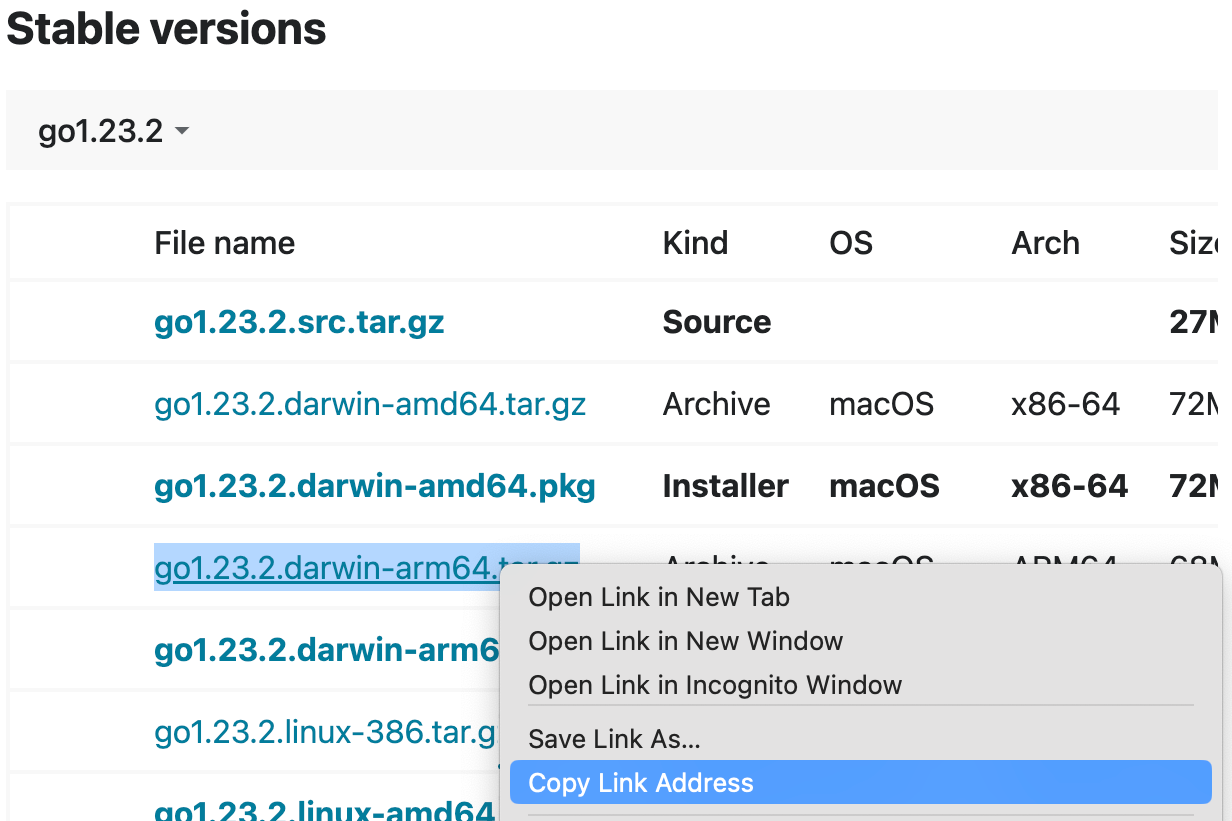Screen dimensions: 1232x821
Task: Select Copy Link Address menu entry
Action: (860, 782)
